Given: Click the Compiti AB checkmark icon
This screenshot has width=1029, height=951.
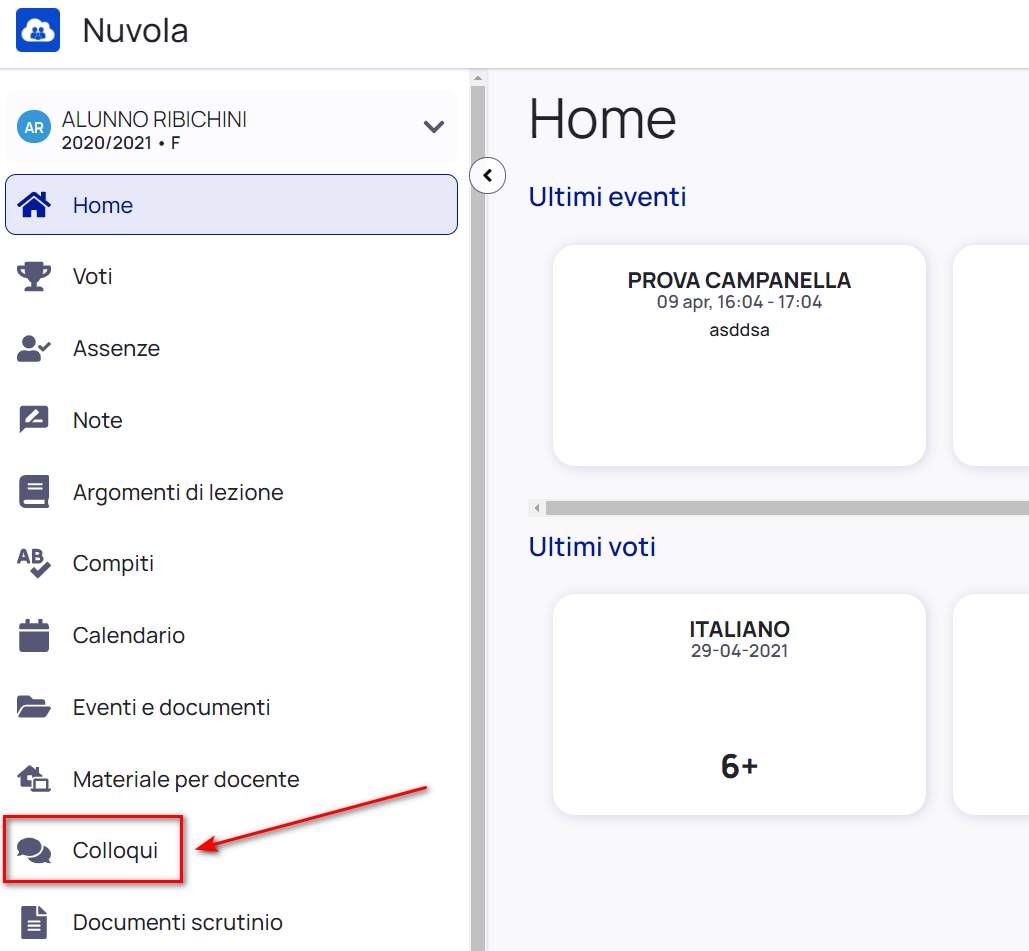Looking at the screenshot, I should pos(34,563).
